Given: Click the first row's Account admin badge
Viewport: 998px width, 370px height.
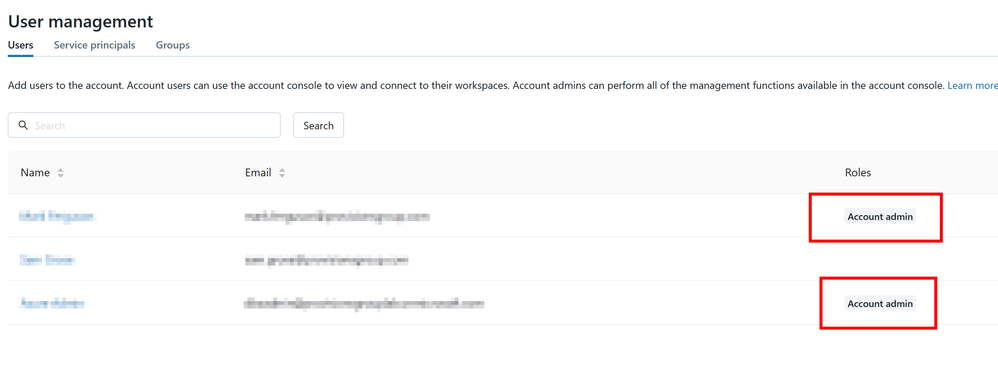Looking at the screenshot, I should (880, 217).
